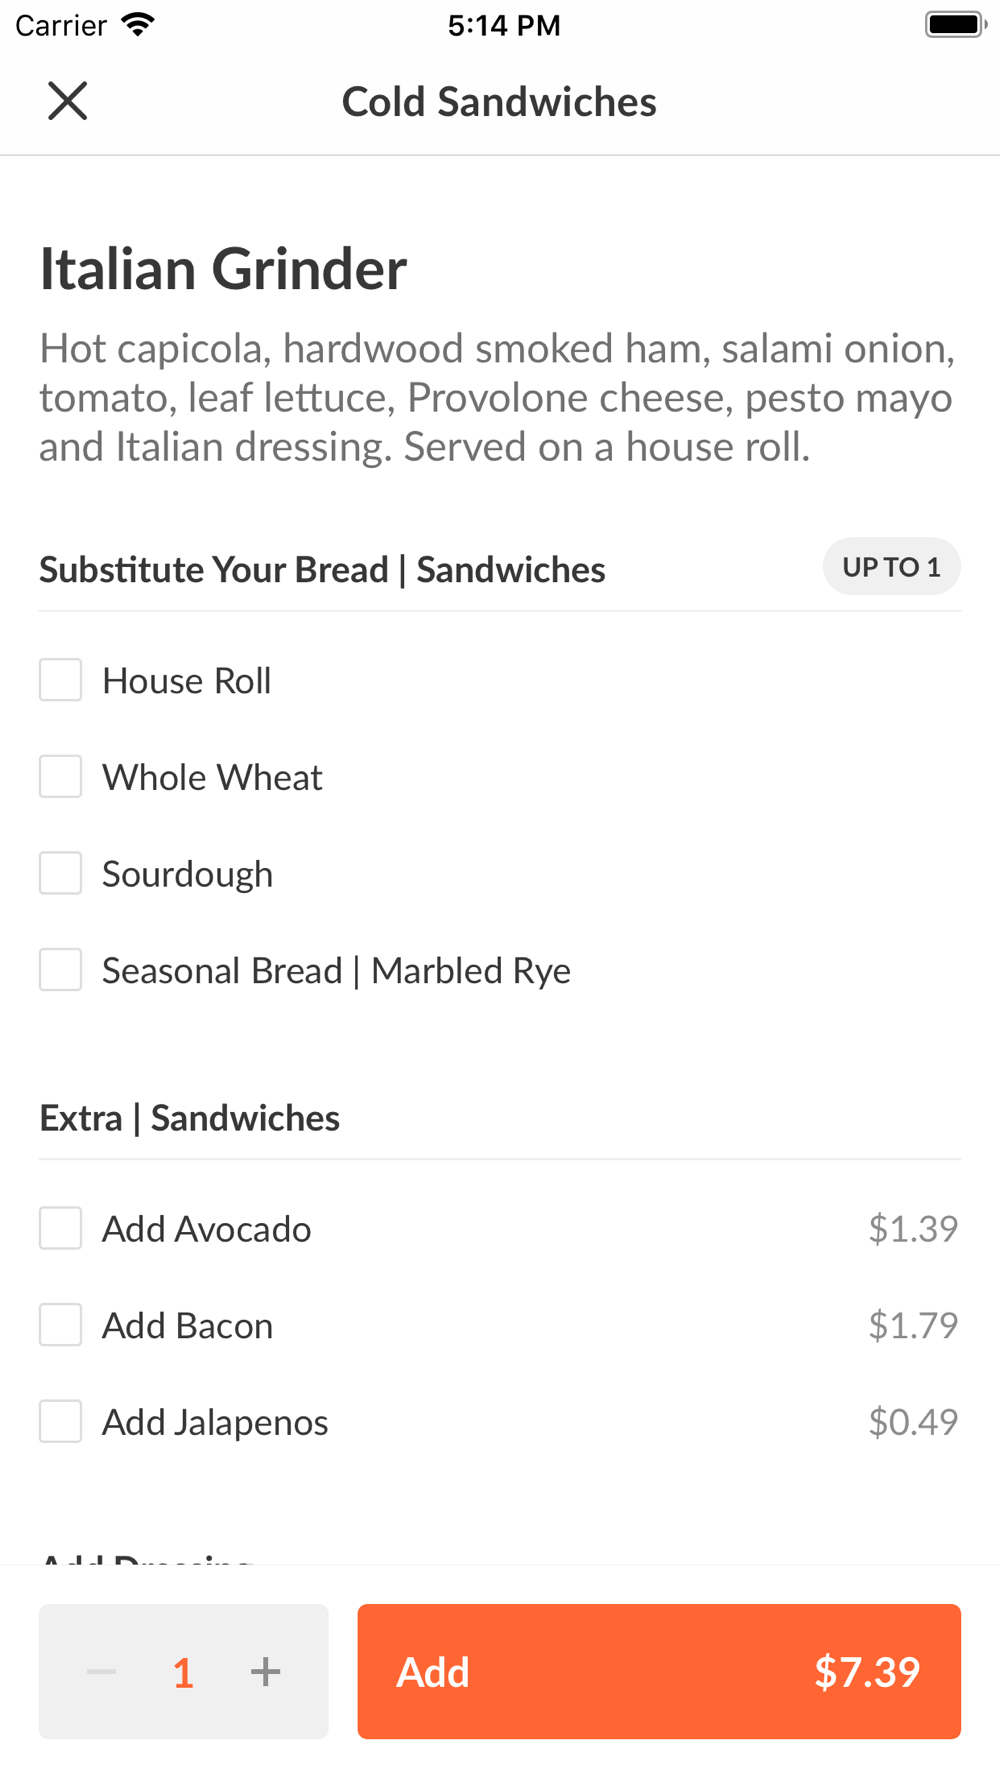Tap the battery status icon

click(954, 25)
